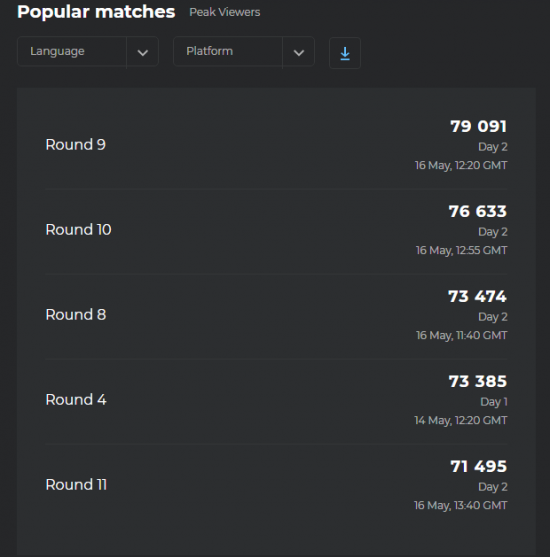Click the 73 474 peak viewers figure
The height and width of the screenshot is (557, 550).
pos(478,296)
